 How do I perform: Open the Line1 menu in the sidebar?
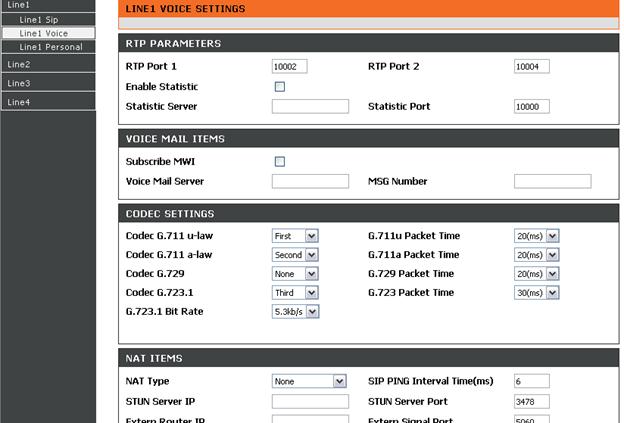click(48, 6)
